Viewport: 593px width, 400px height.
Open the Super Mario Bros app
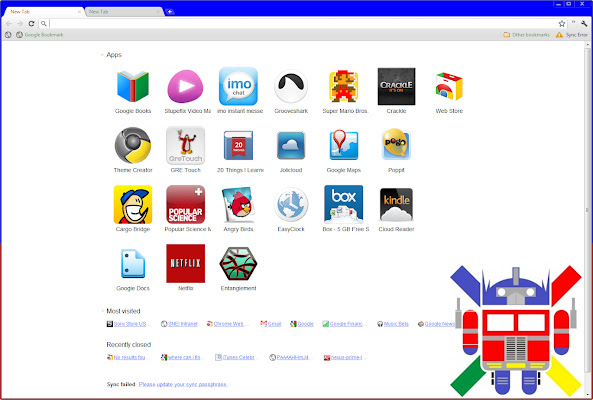pyautogui.click(x=343, y=86)
